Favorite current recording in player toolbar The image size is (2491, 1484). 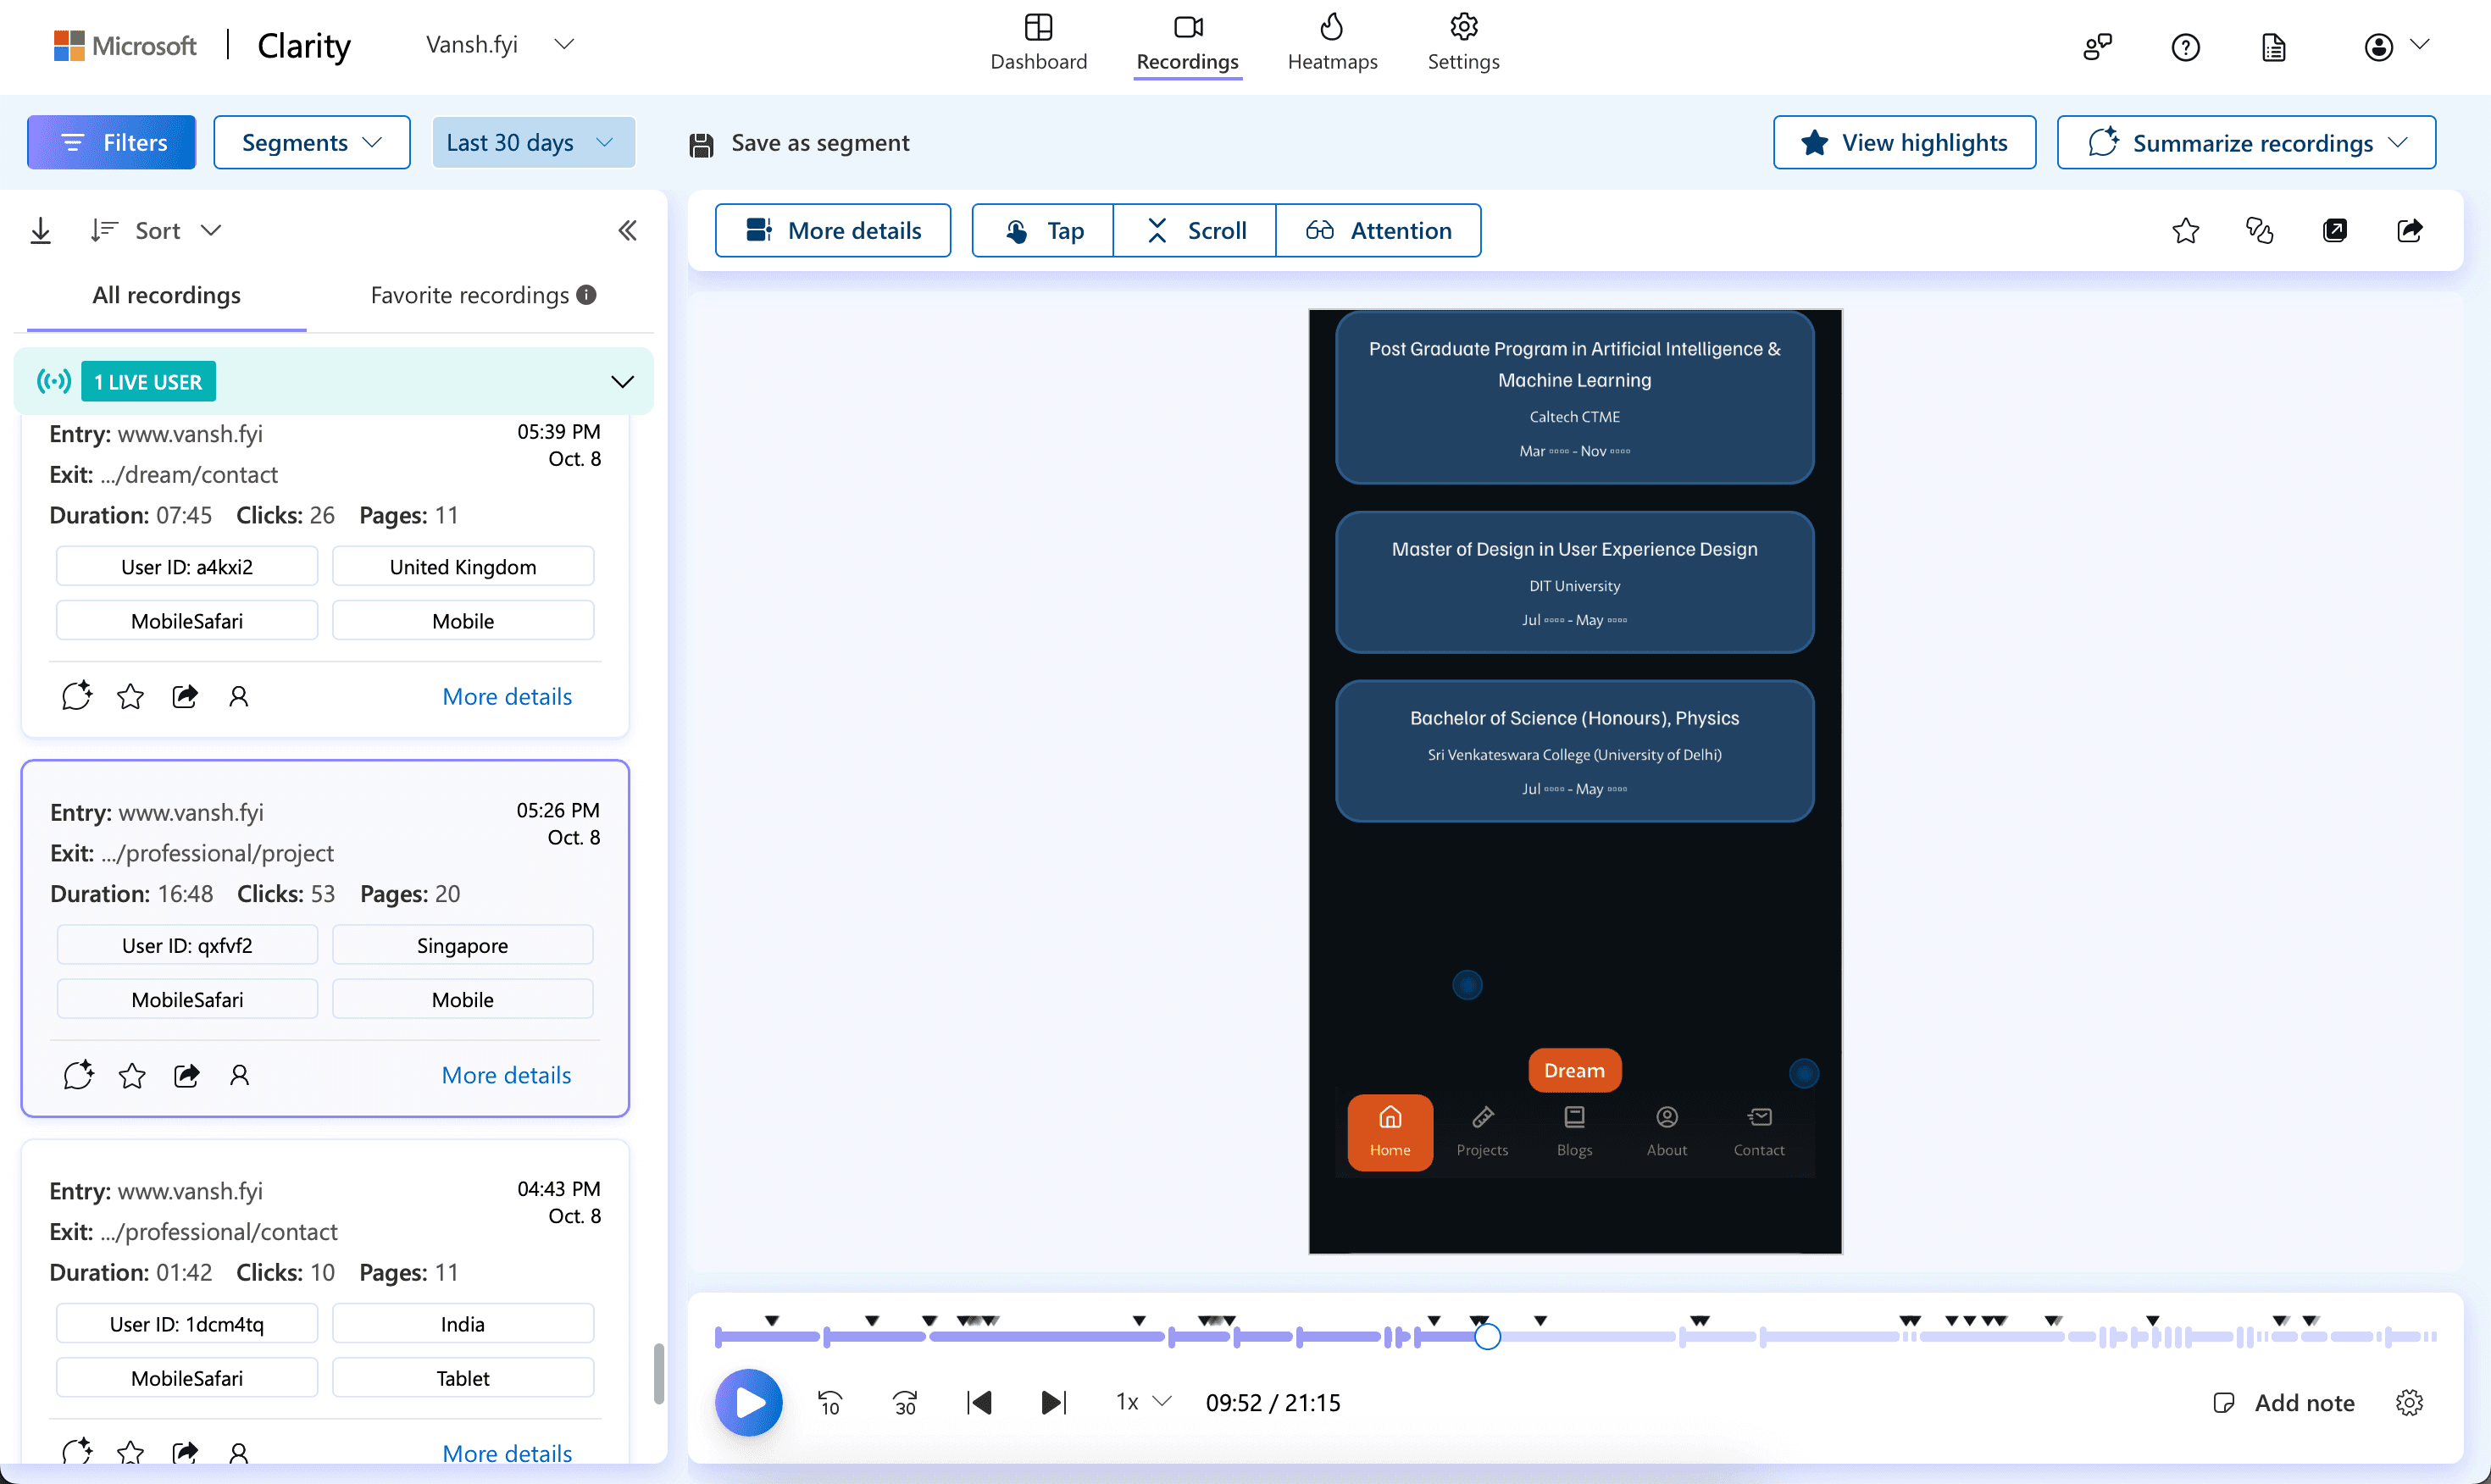point(2185,231)
